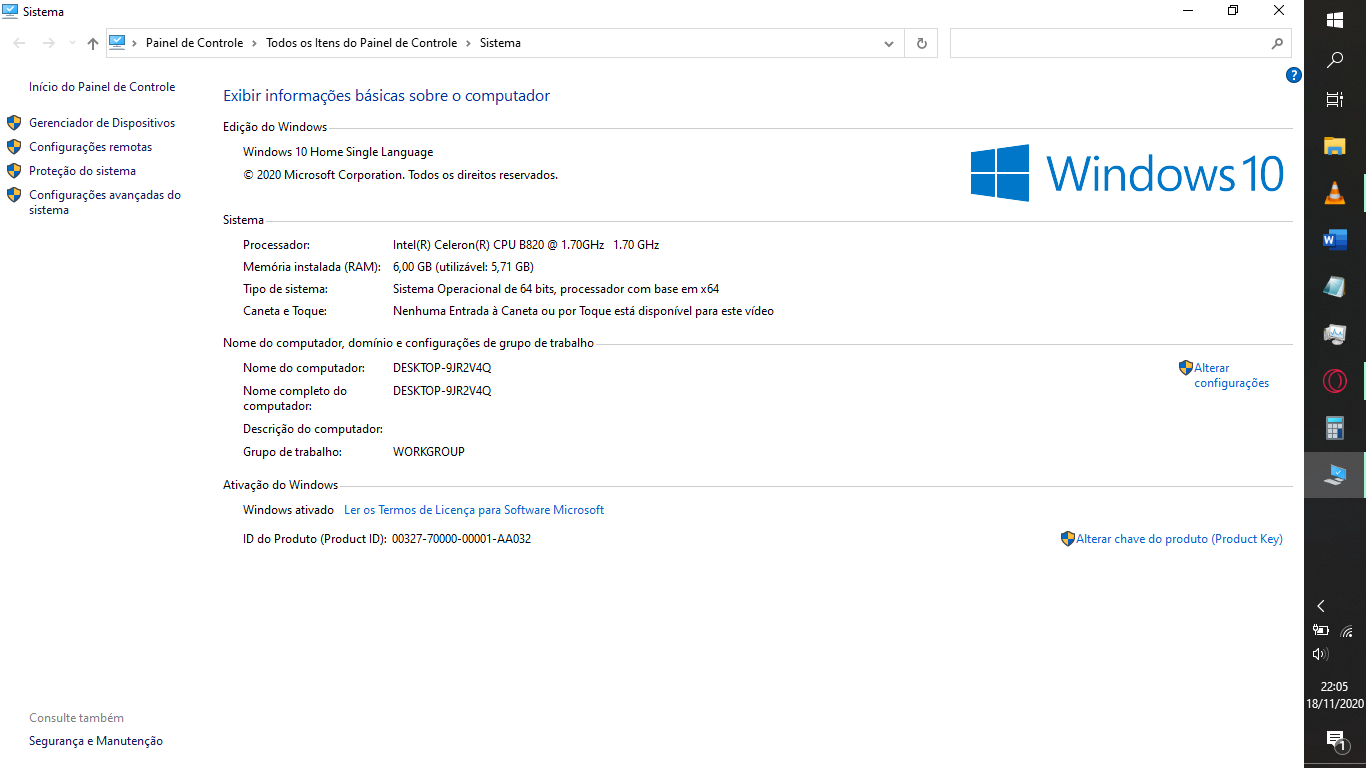The width and height of the screenshot is (1366, 768).
Task: Open Proteção do sistema link
Action: click(x=82, y=171)
